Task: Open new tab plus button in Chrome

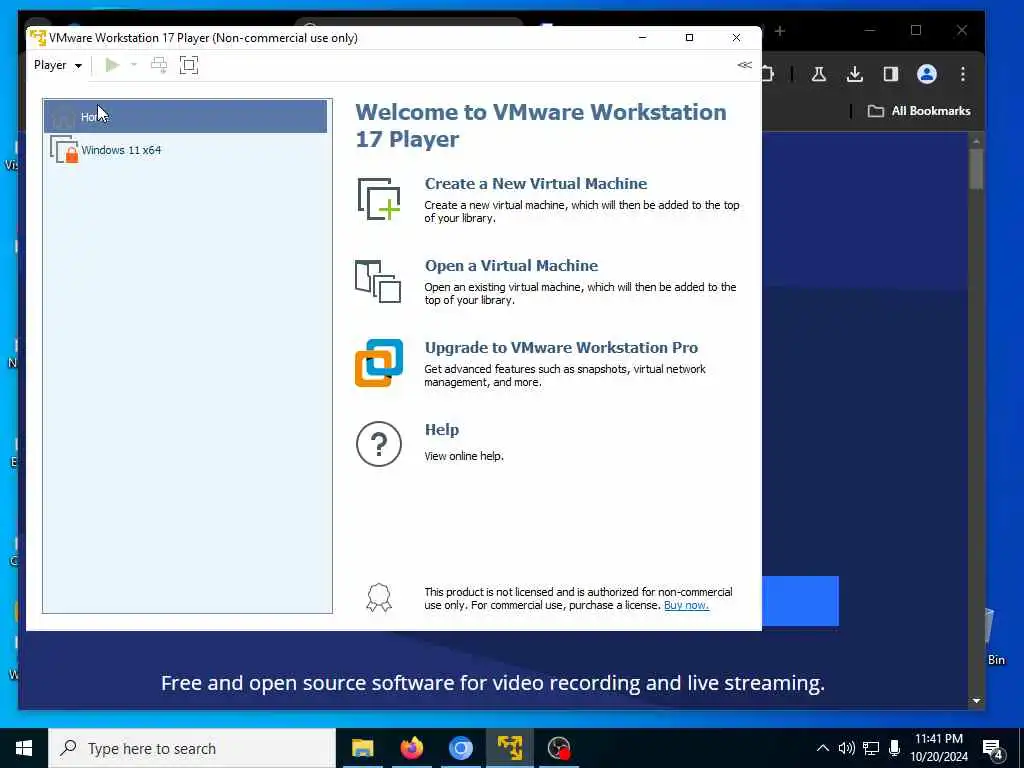Action: pyautogui.click(x=780, y=31)
